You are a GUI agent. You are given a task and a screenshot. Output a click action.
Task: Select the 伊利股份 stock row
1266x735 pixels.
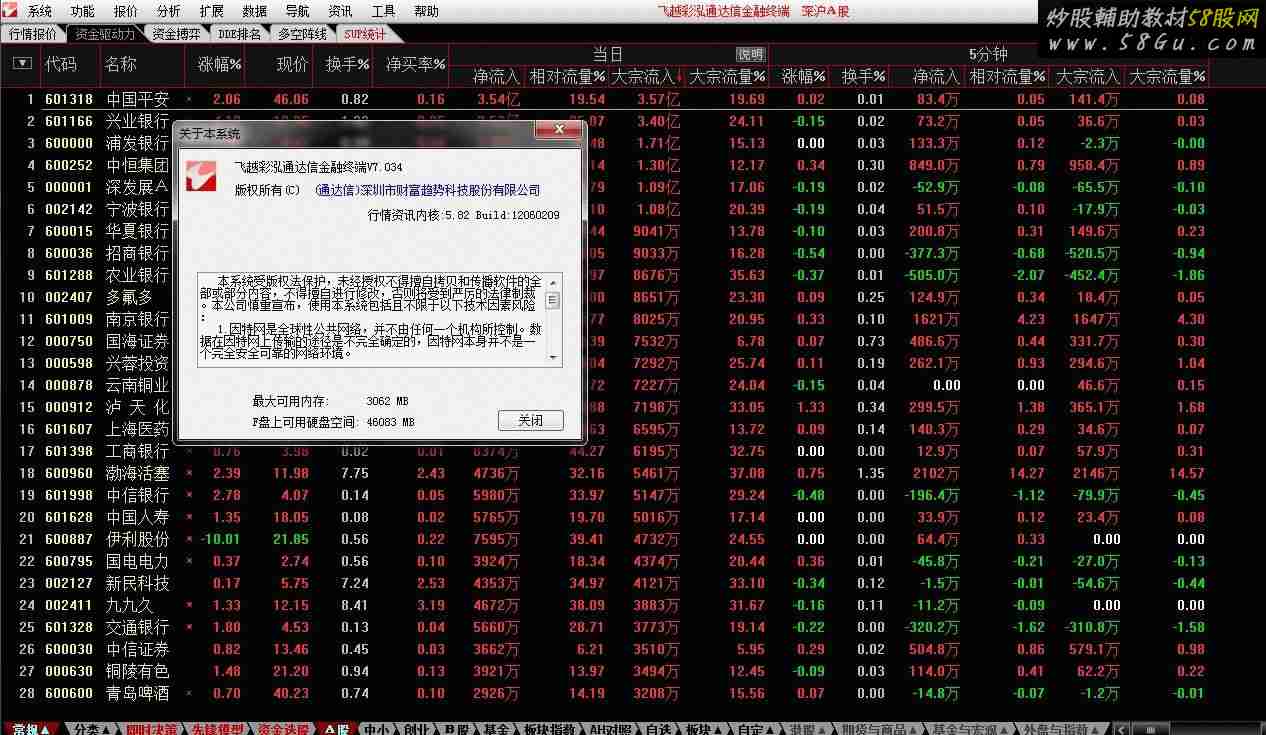(604, 539)
